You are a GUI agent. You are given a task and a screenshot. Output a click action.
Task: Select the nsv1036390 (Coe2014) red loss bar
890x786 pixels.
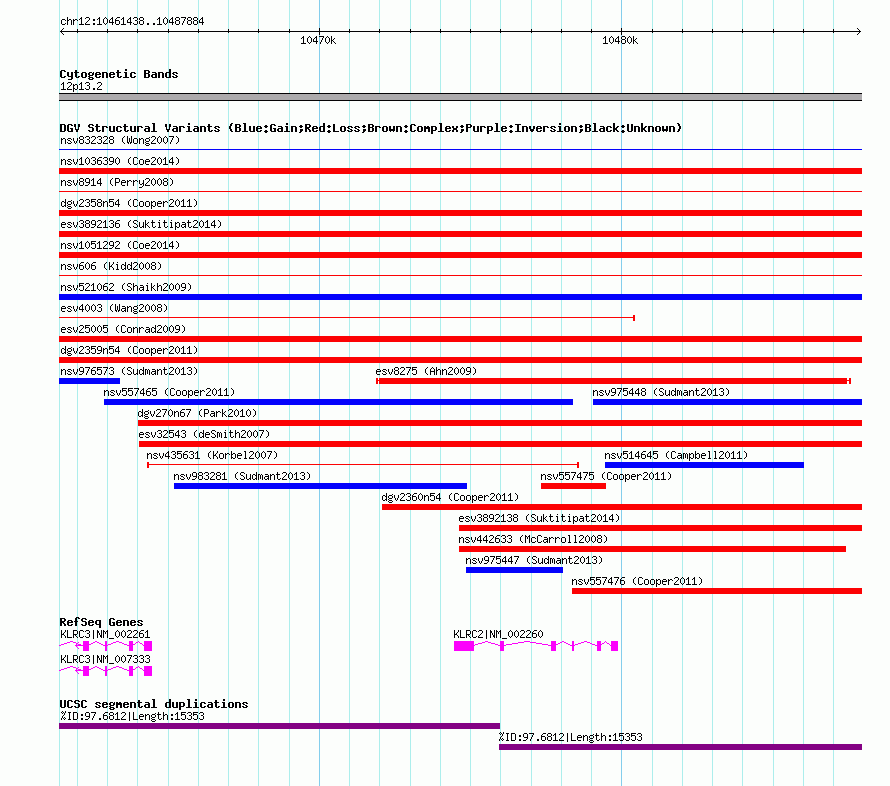pyautogui.click(x=460, y=171)
